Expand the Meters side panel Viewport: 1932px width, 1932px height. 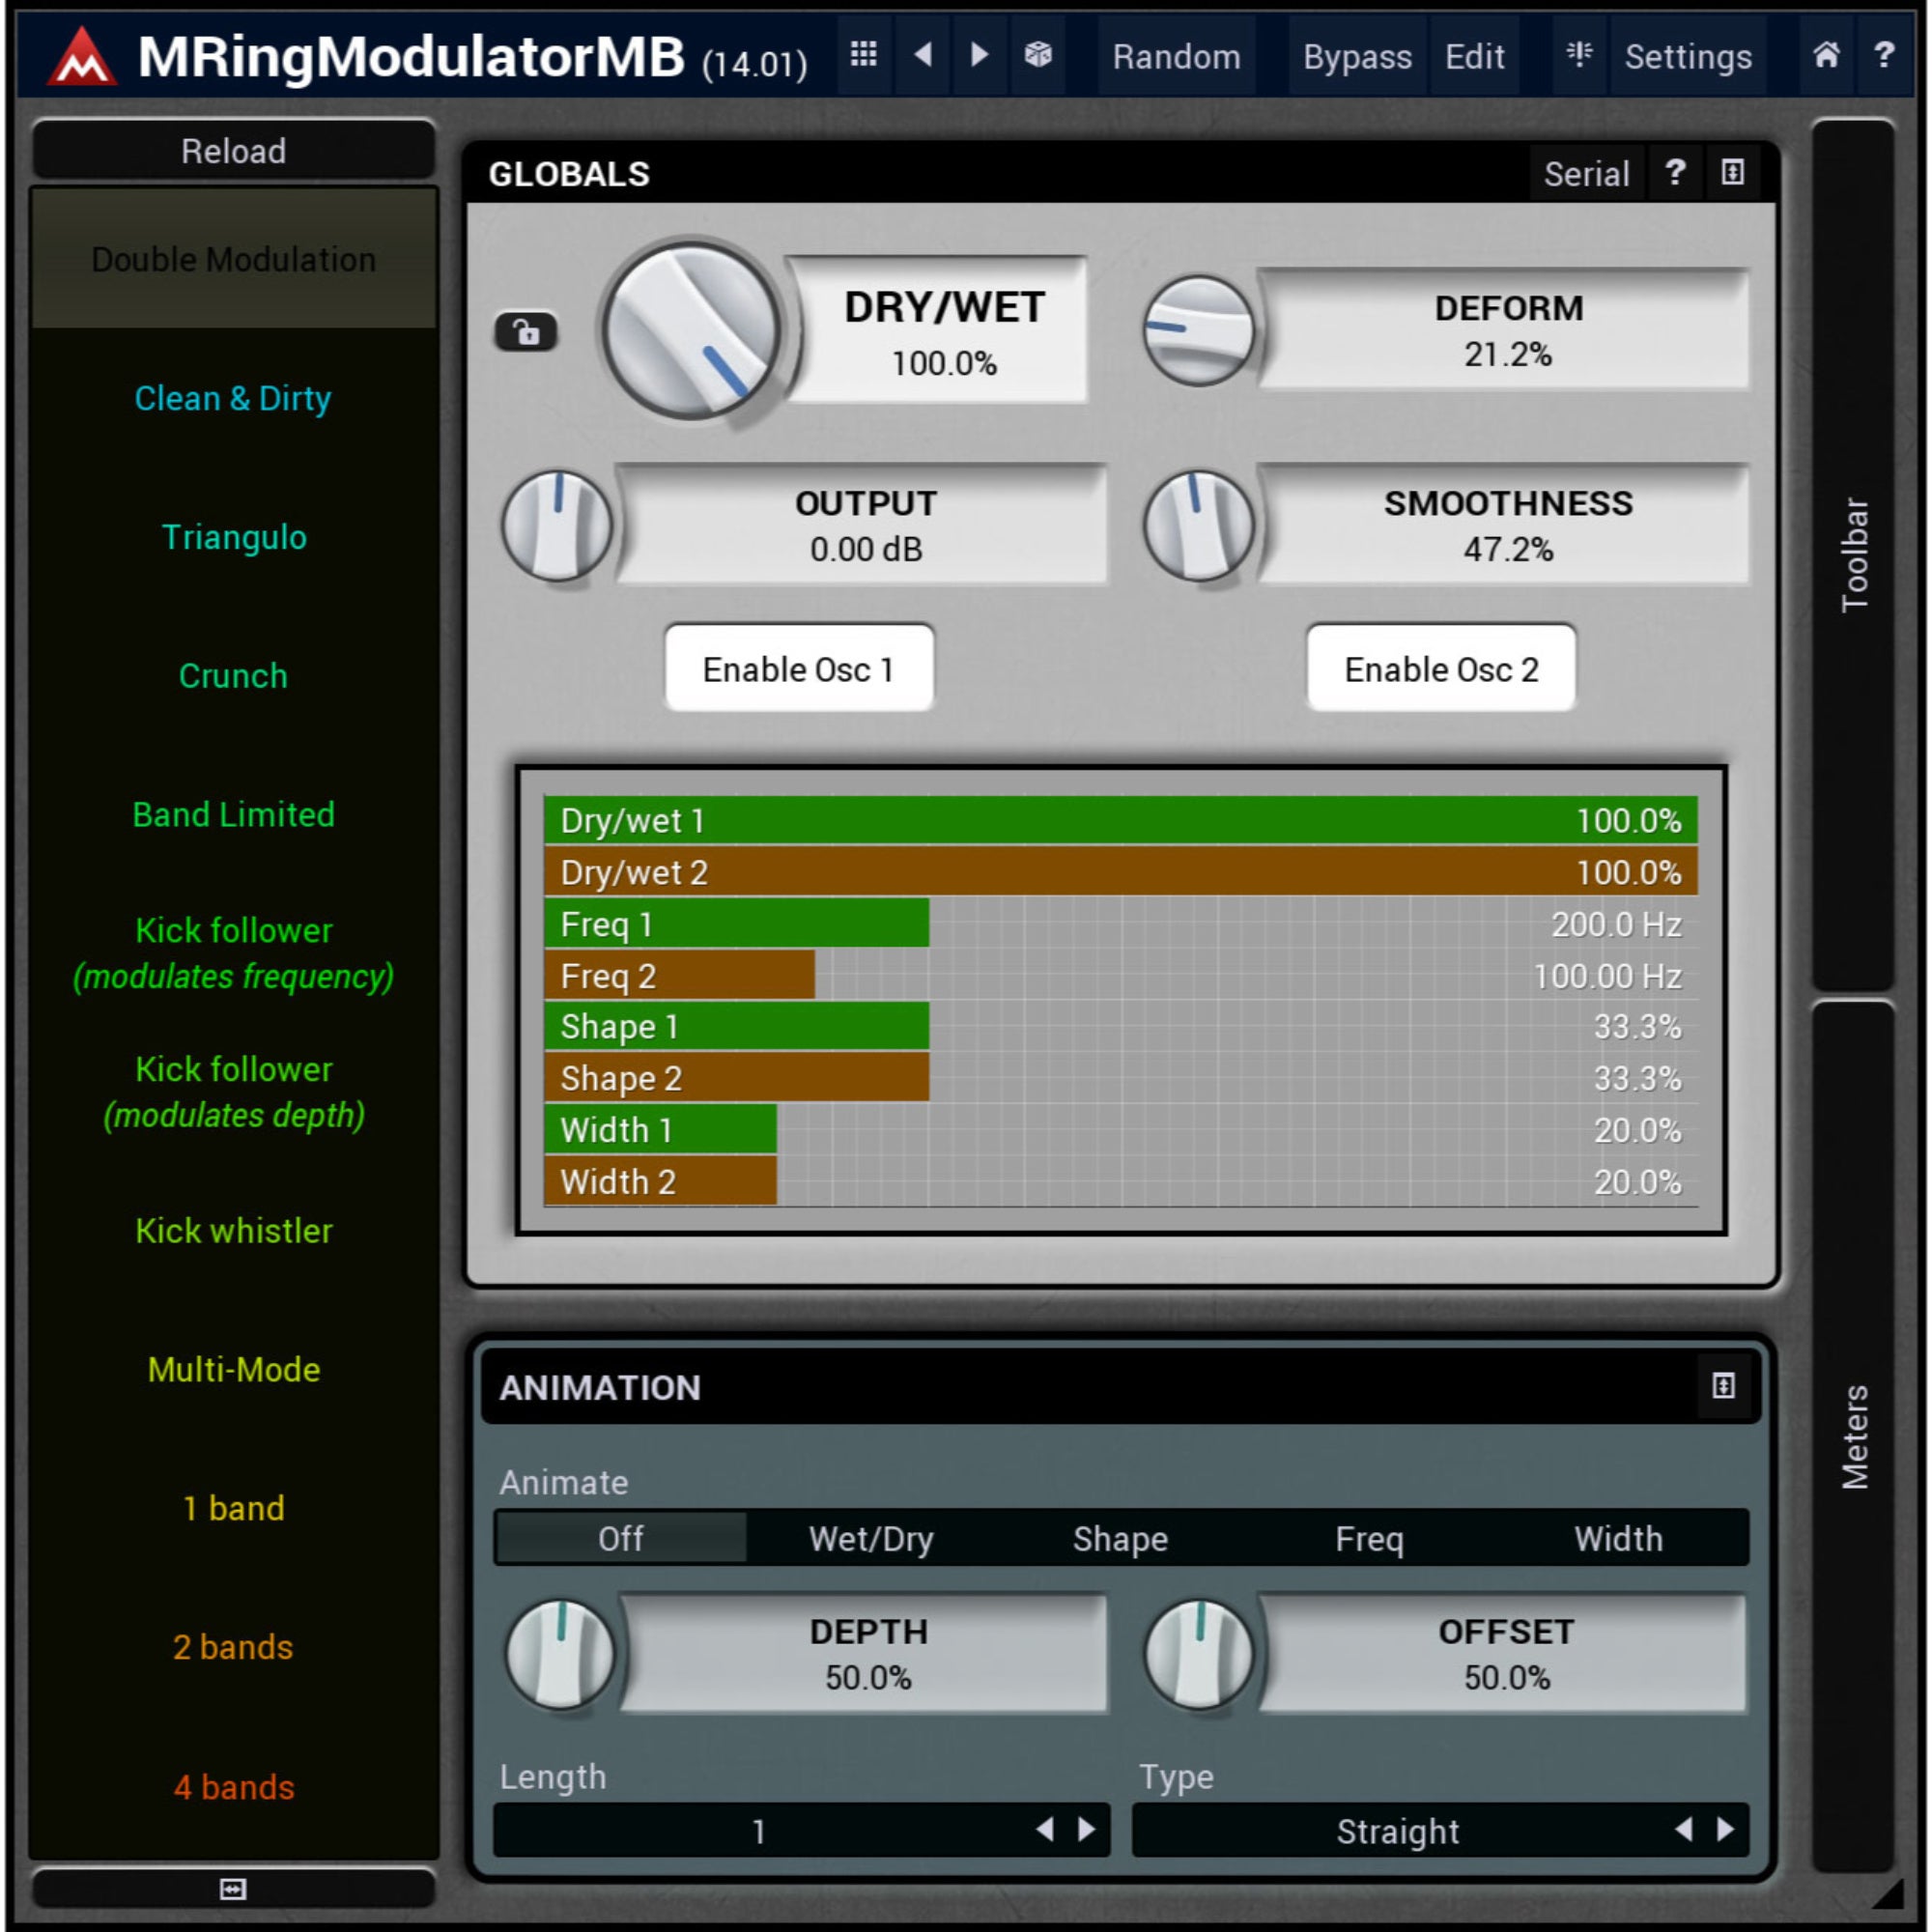tap(1854, 1437)
